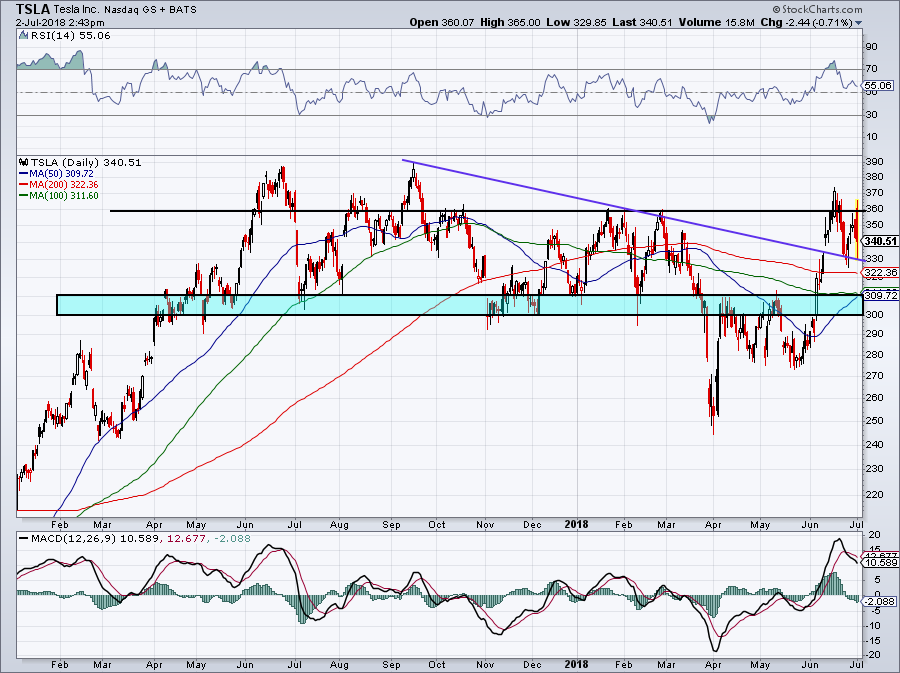Click the 'High 365.00' value
The width and height of the screenshot is (900, 673).
(510, 22)
